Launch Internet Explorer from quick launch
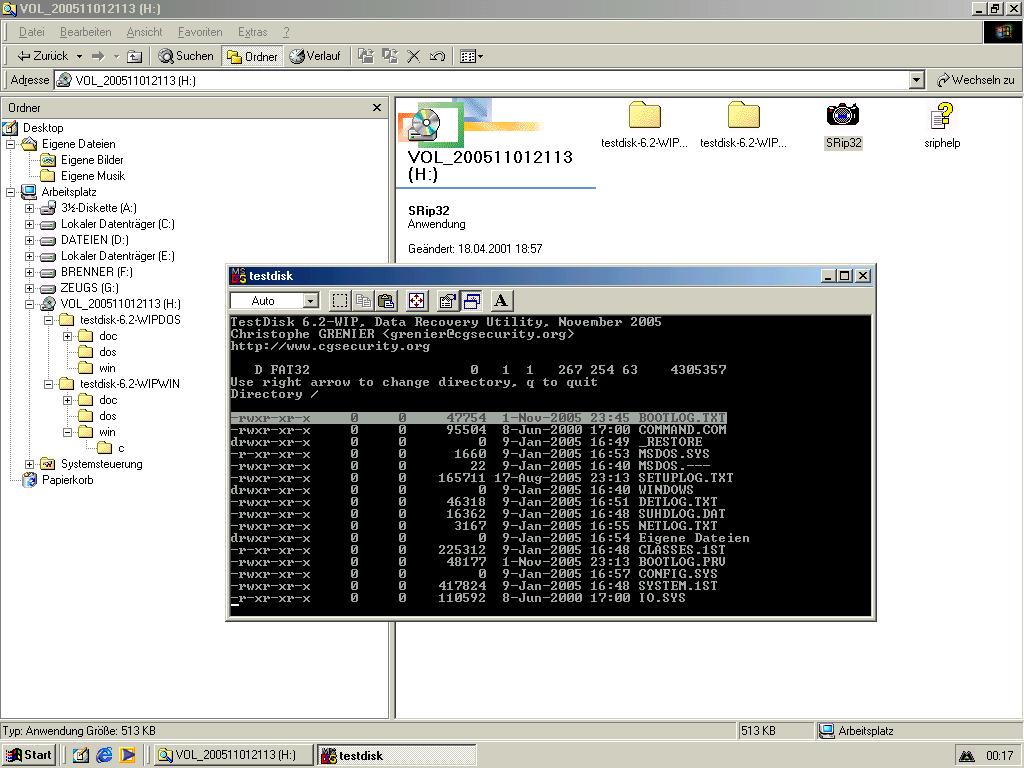Screen dimensions: 1024x768 104,755
